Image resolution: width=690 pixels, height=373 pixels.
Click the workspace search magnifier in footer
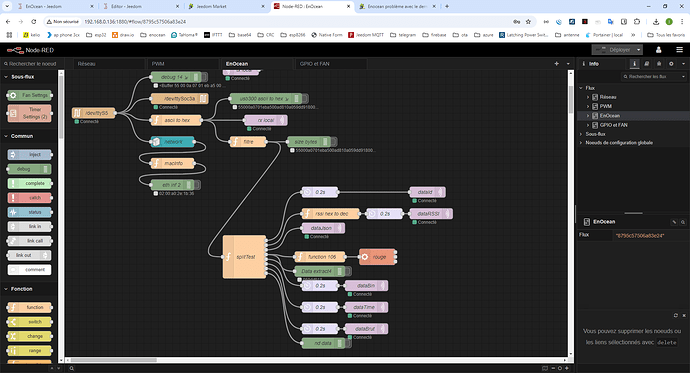point(71,368)
